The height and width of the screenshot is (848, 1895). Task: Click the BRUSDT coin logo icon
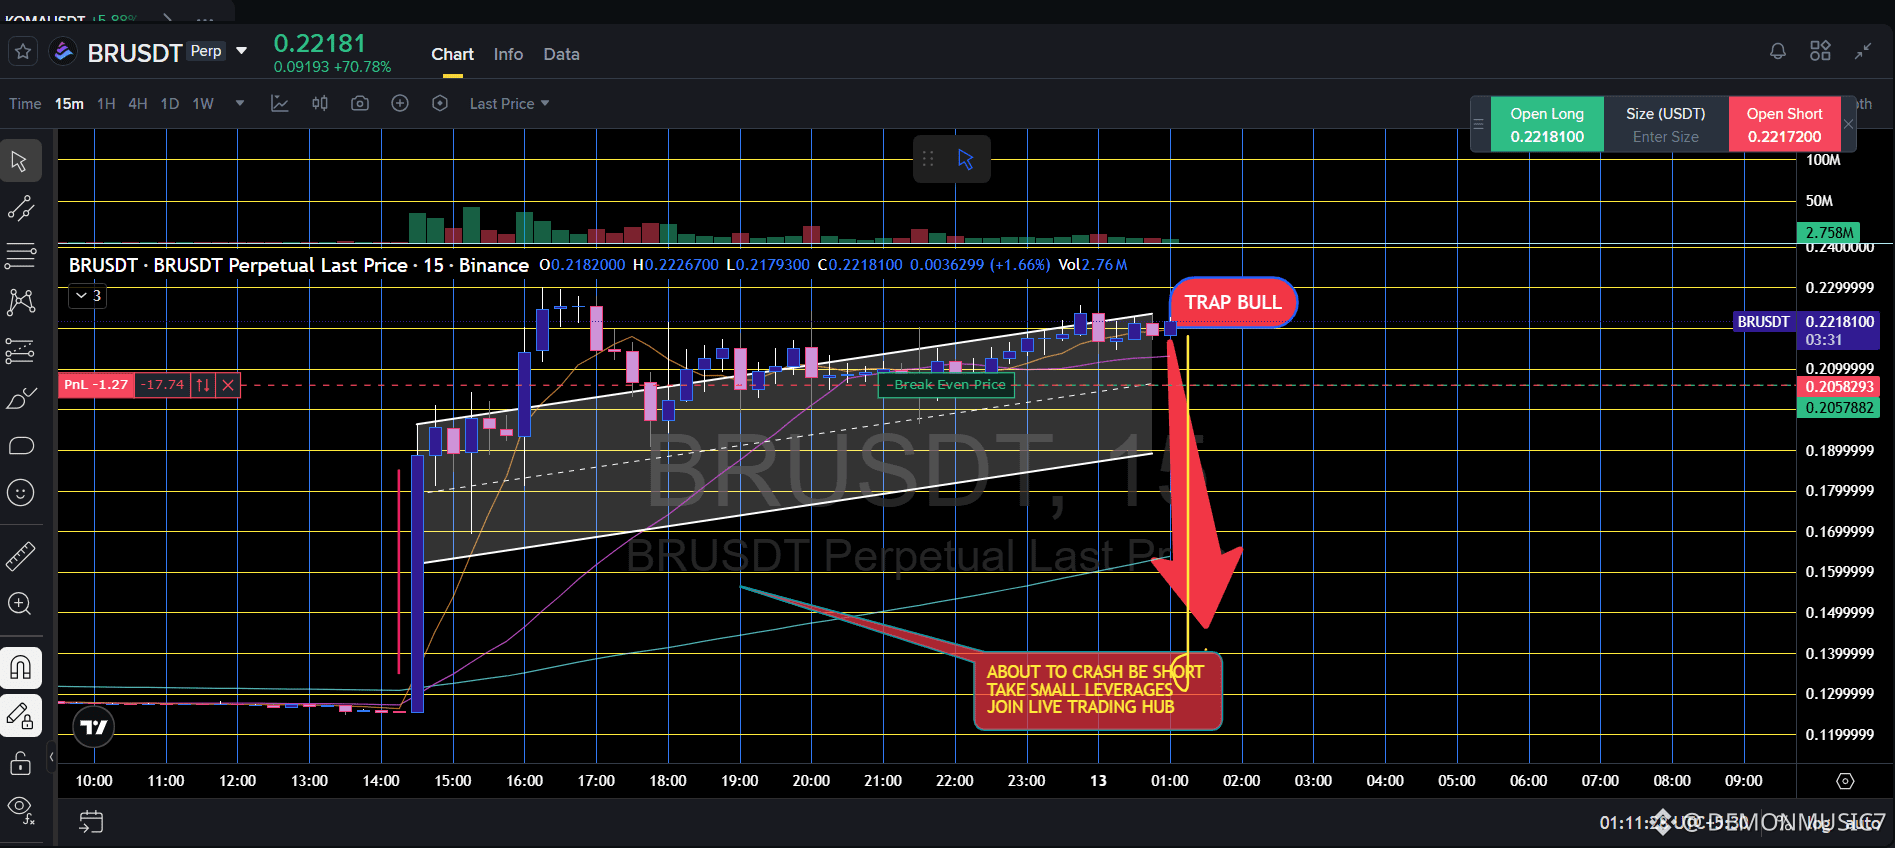tap(63, 51)
